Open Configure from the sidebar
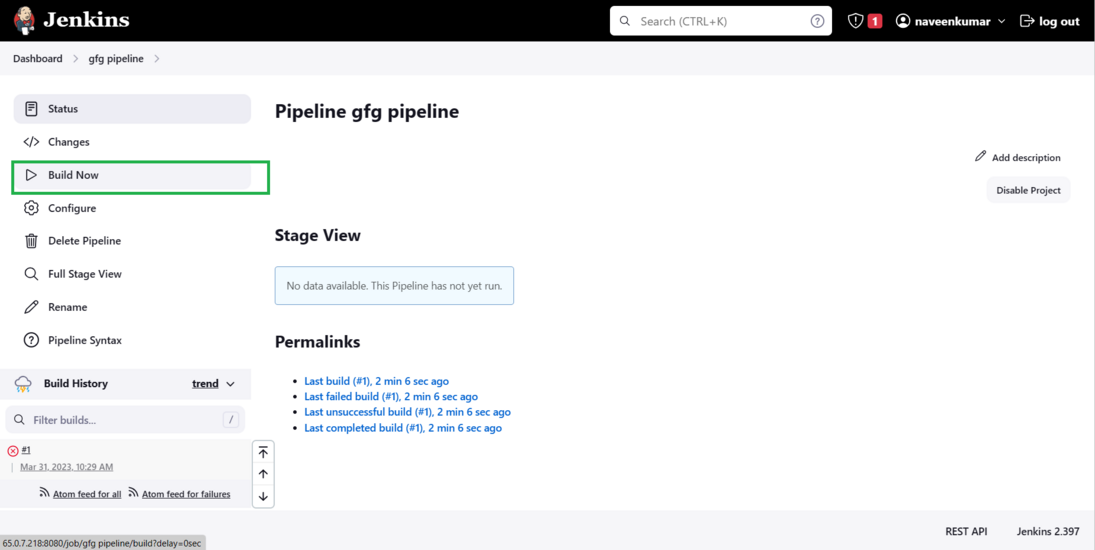 (72, 208)
